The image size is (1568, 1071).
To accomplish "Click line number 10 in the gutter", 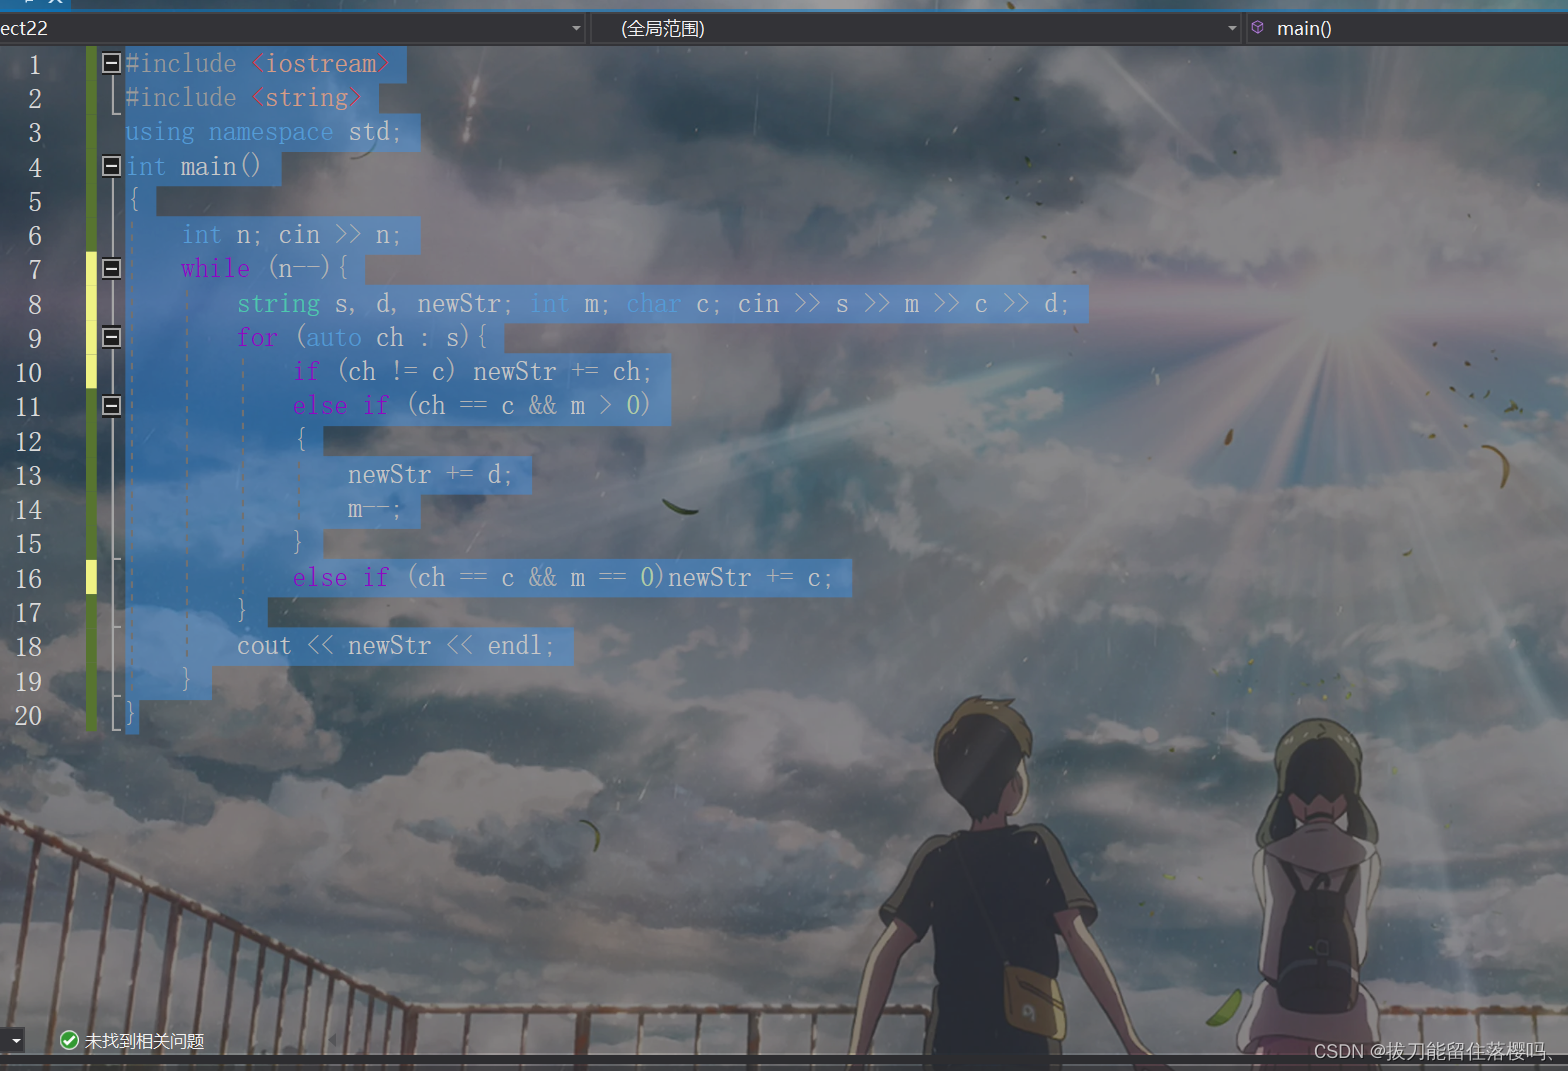I will click(28, 373).
